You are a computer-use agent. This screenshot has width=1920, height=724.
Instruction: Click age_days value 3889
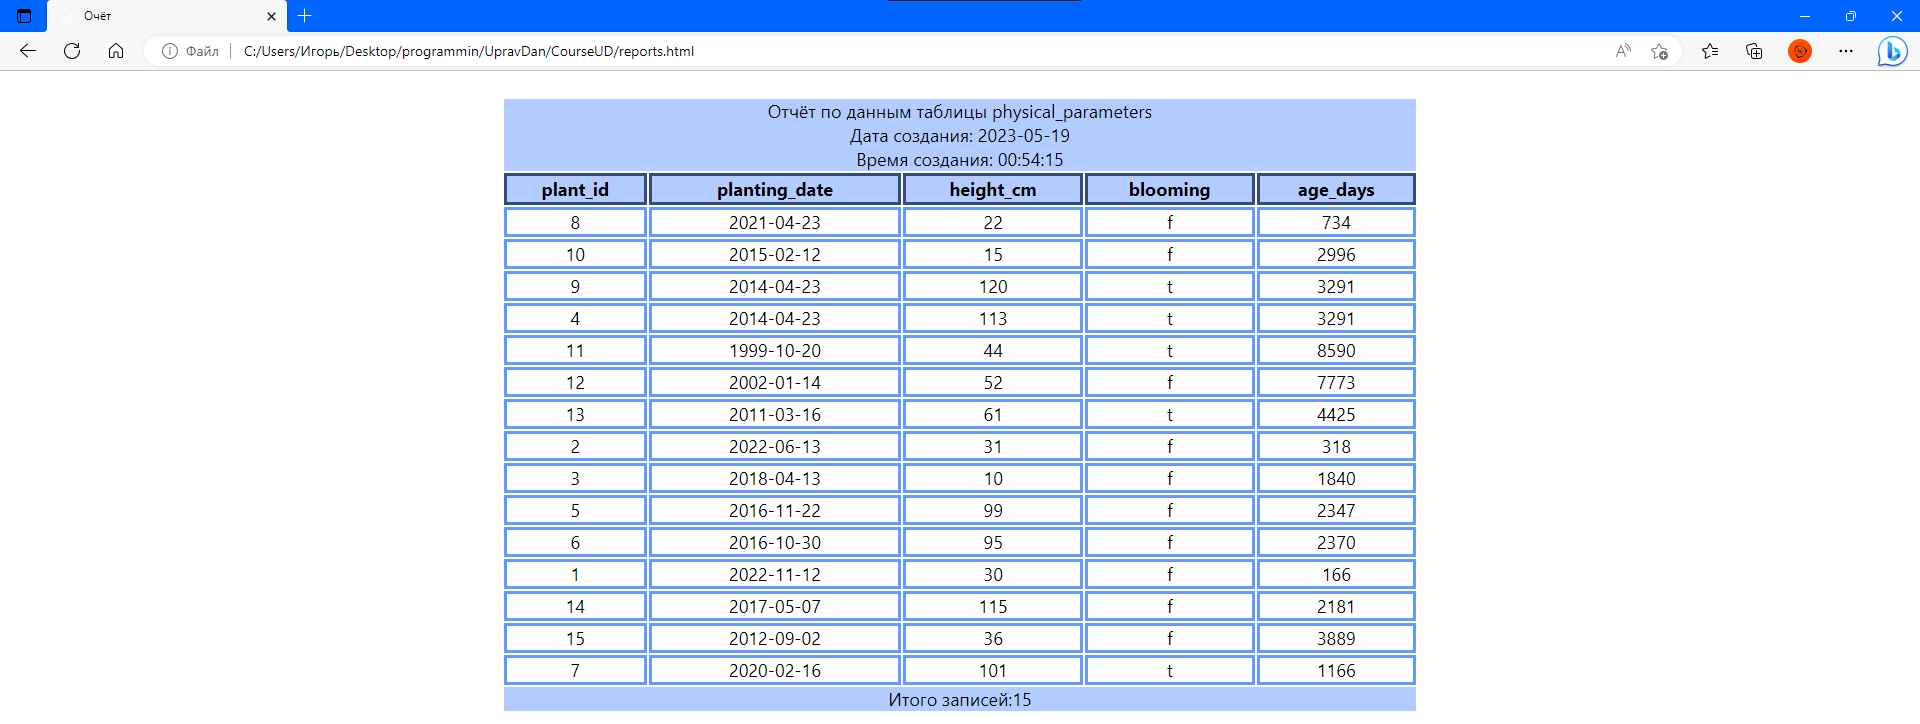1336,638
